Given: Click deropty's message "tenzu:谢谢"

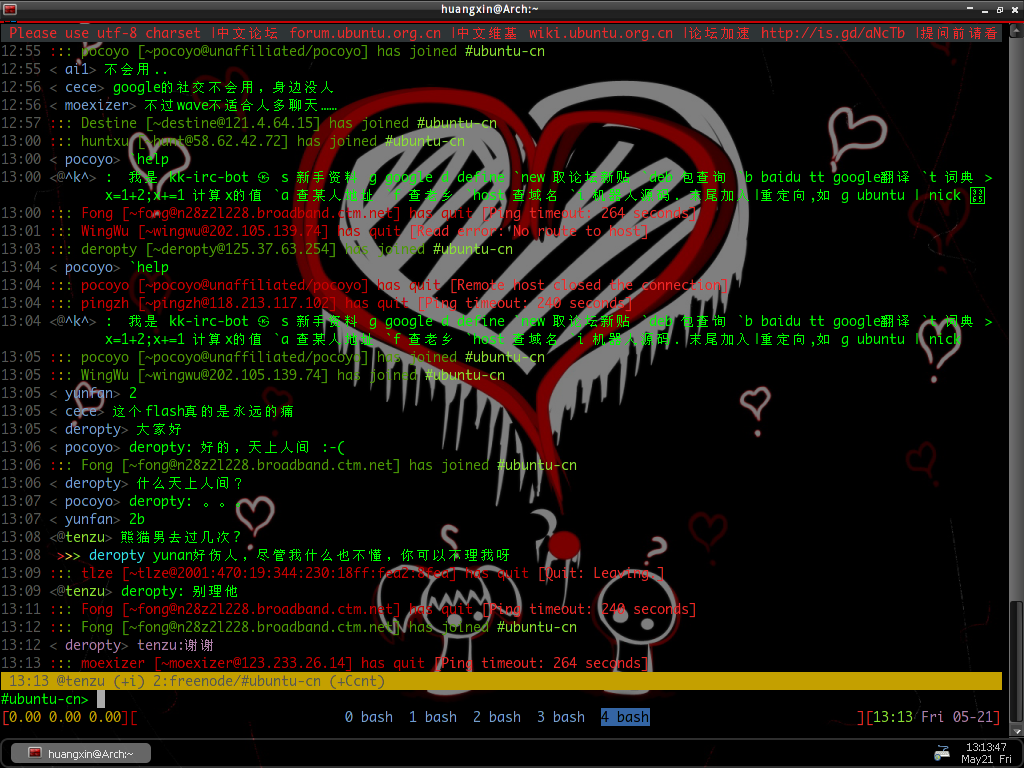Looking at the screenshot, I should click(x=175, y=645).
